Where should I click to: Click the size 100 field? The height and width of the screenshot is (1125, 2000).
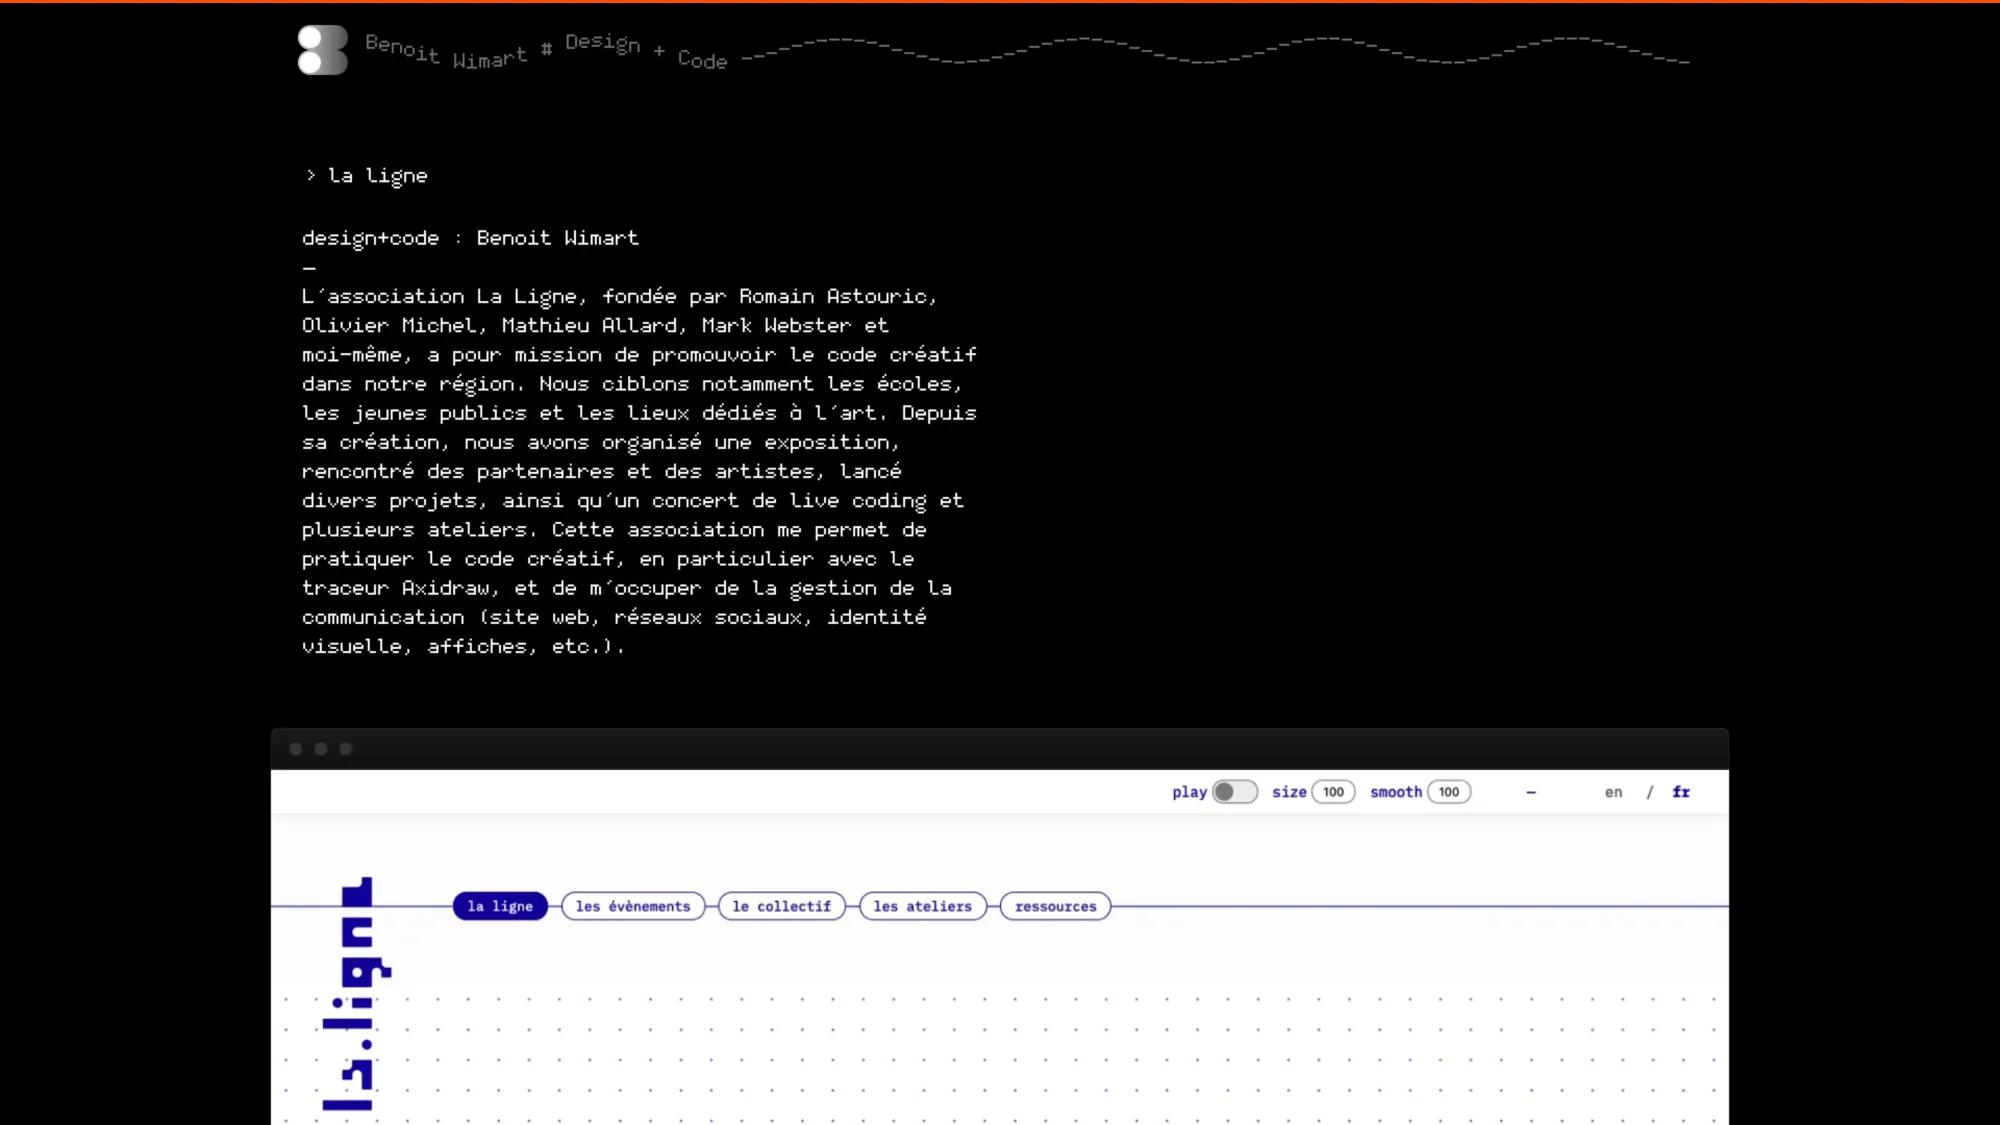(1333, 792)
